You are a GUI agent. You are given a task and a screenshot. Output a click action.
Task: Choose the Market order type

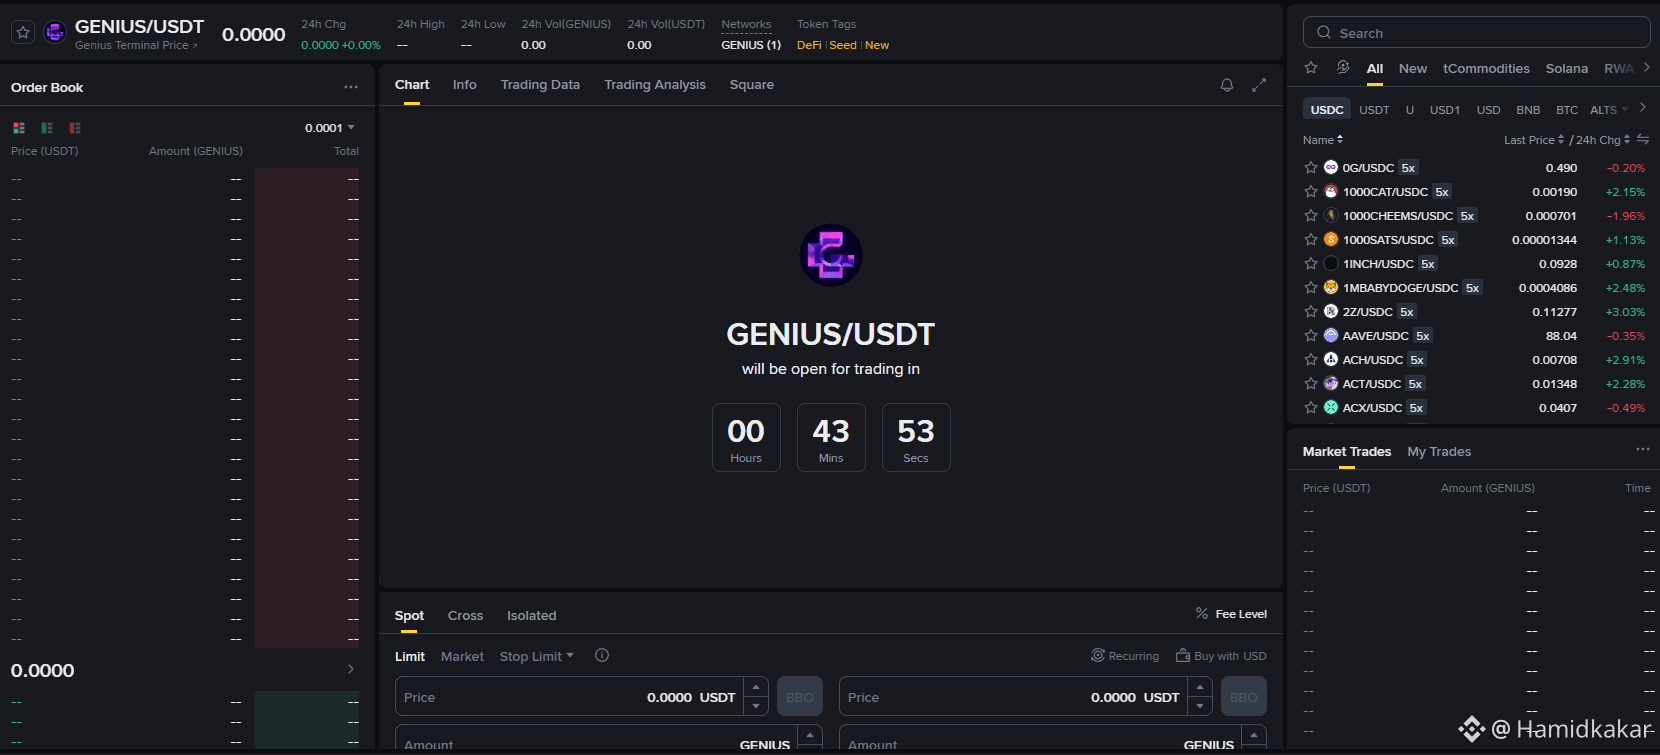(462, 657)
